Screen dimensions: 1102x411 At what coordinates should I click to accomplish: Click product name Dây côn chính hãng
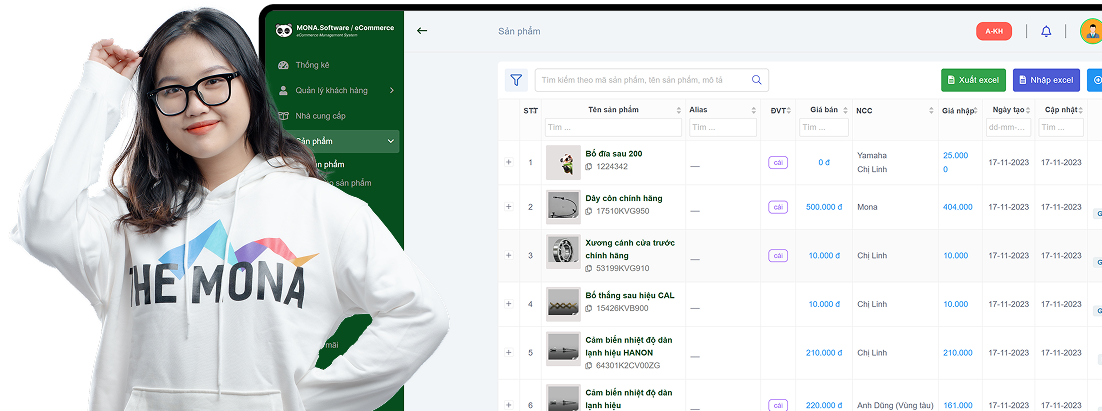[x=623, y=199]
